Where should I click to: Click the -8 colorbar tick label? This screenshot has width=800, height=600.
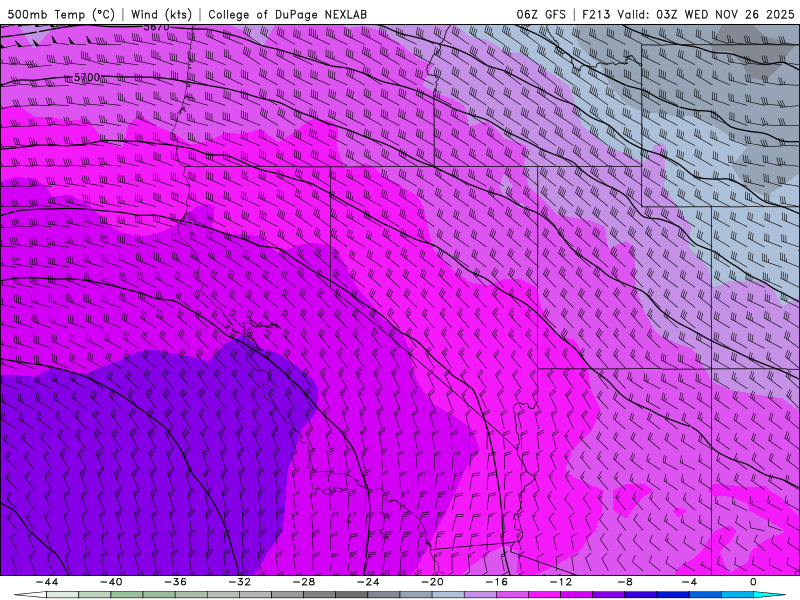pyautogui.click(x=625, y=582)
